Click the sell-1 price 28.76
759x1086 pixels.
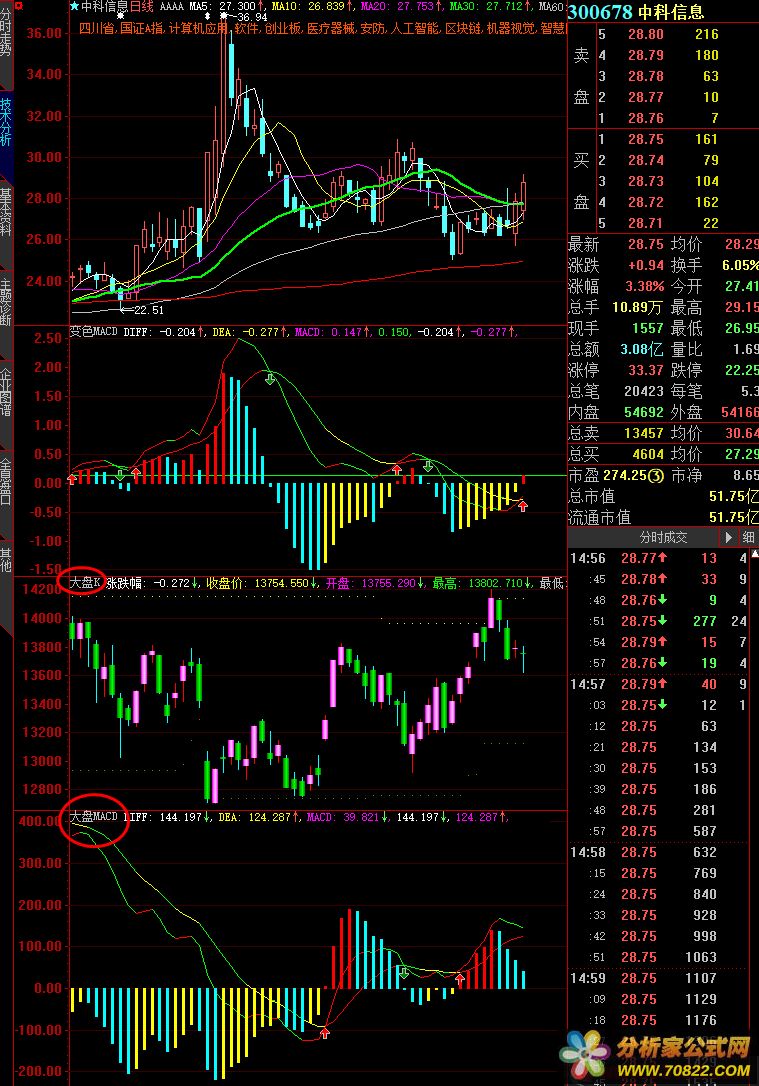click(x=645, y=118)
